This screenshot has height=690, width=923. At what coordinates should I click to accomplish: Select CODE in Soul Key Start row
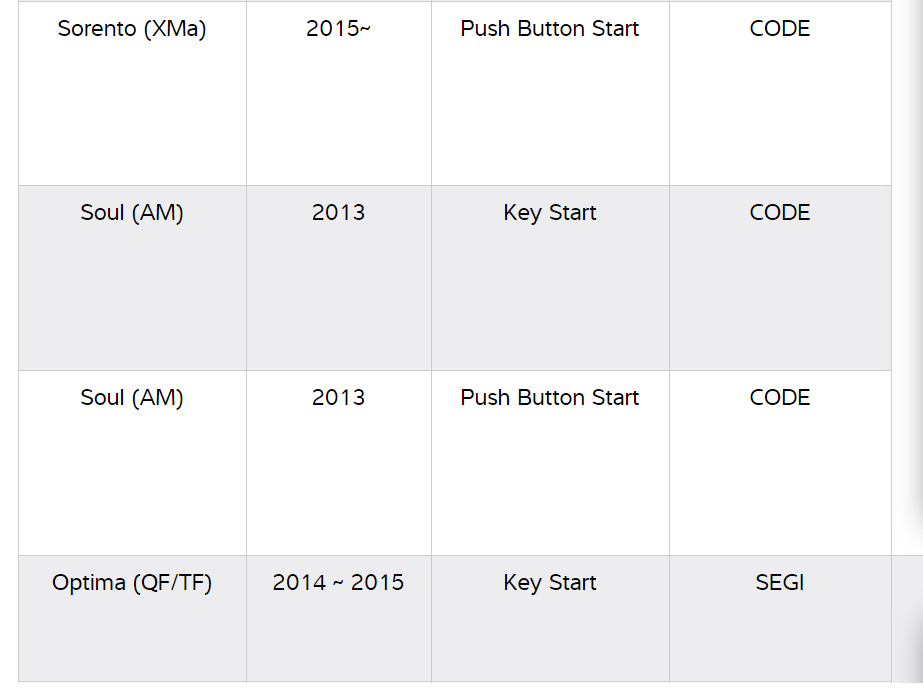(780, 213)
